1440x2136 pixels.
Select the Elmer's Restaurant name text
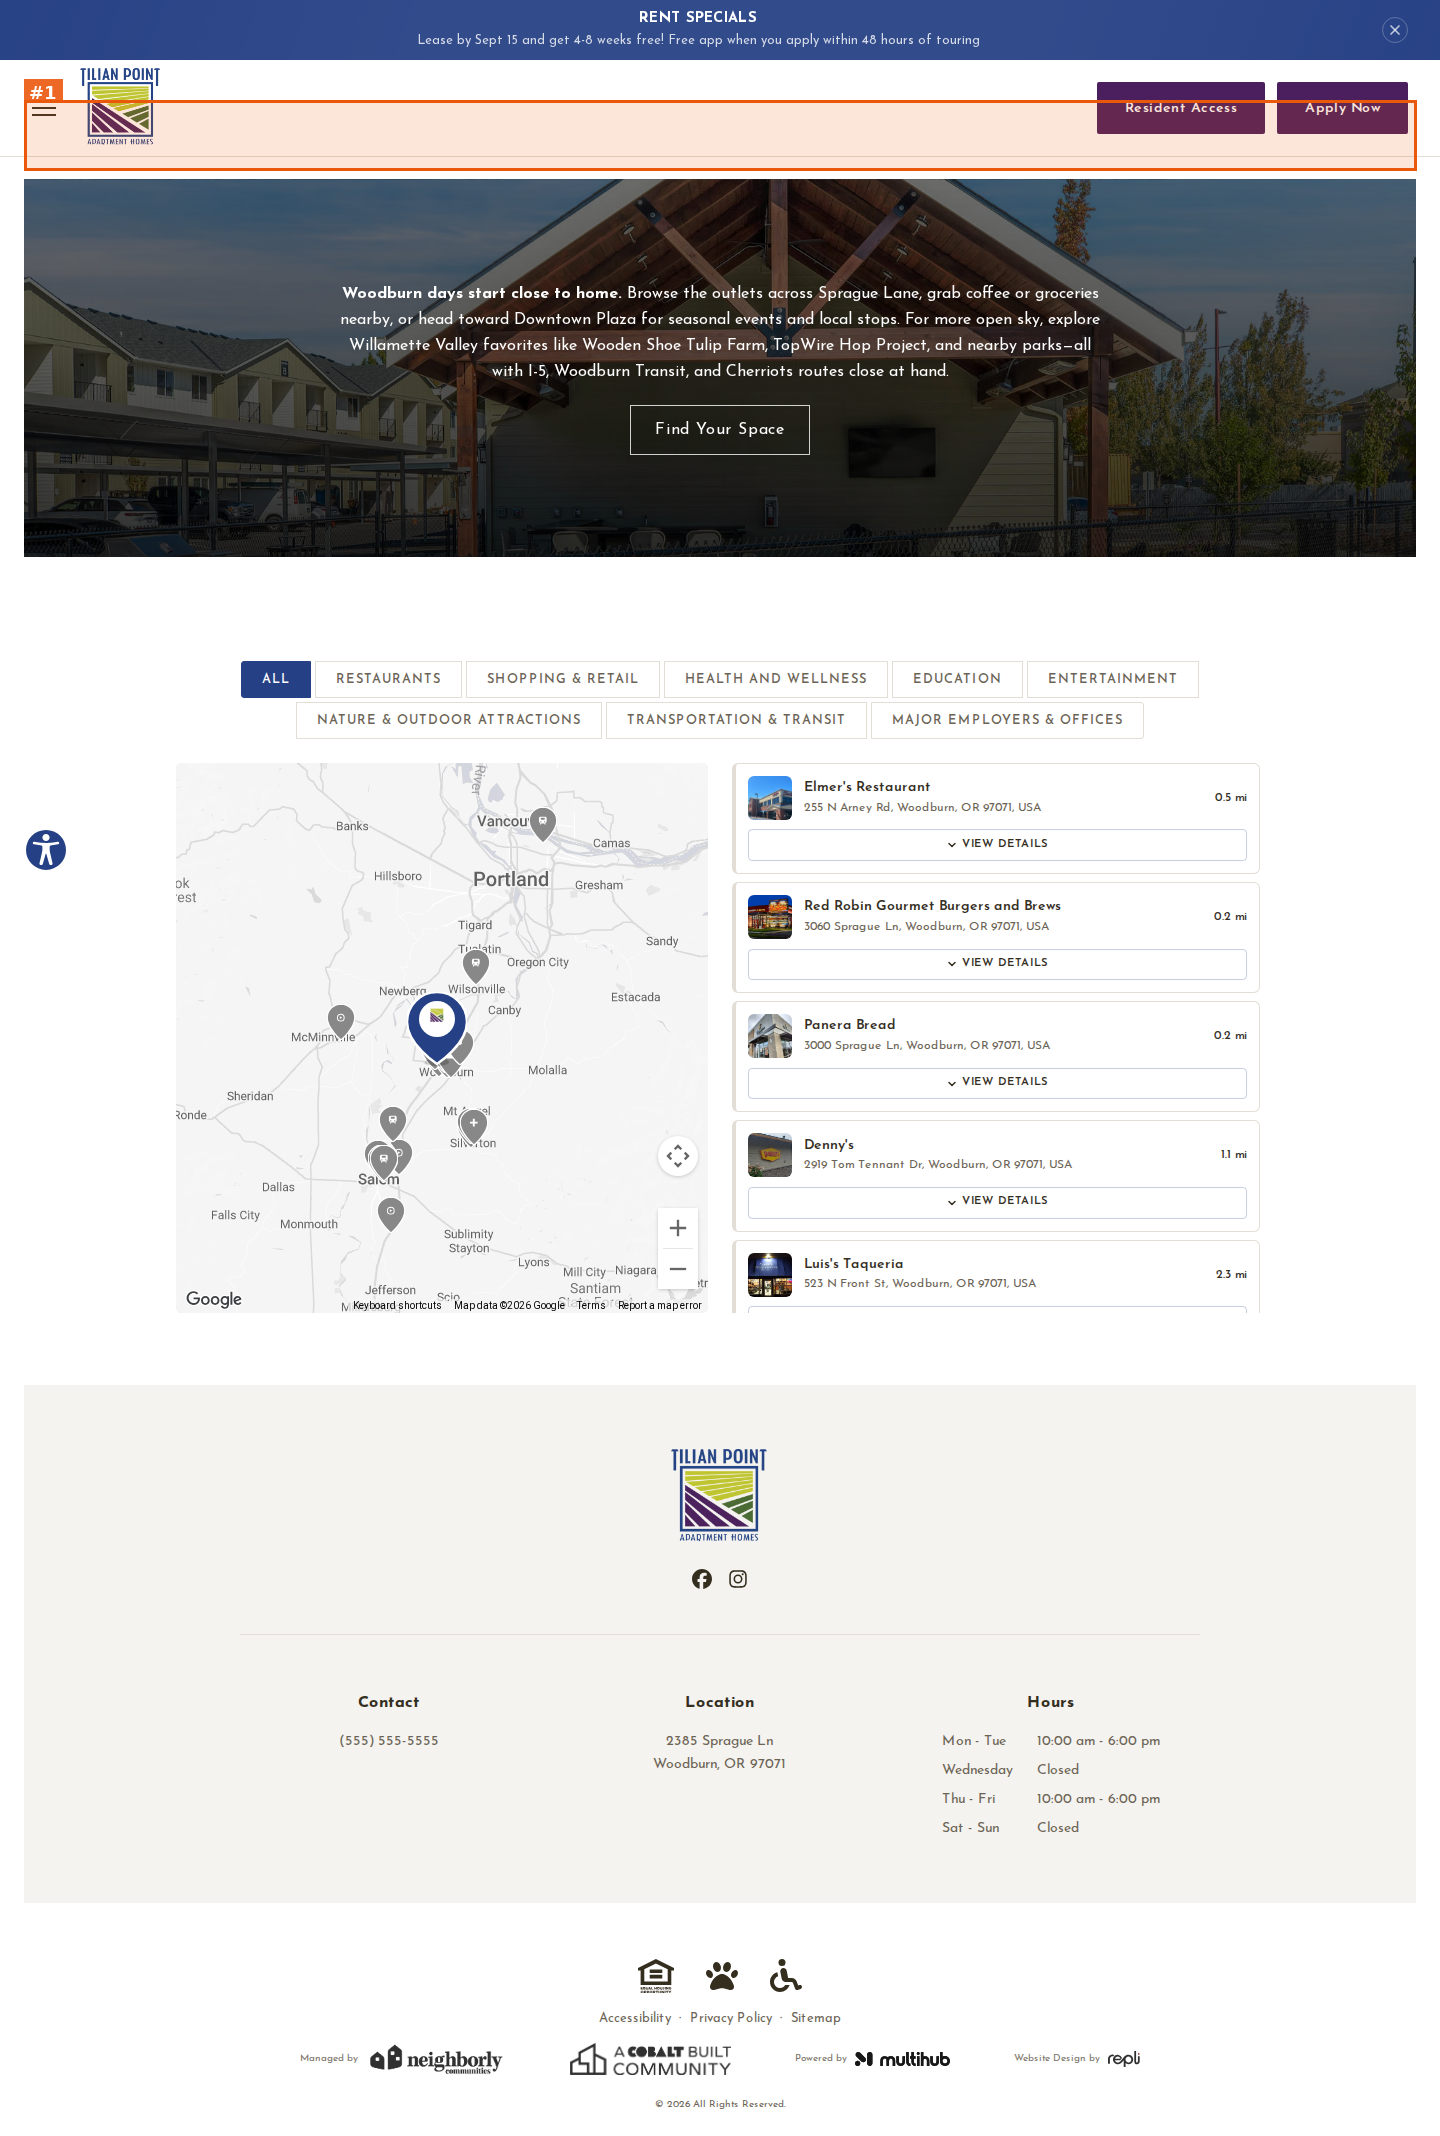tap(867, 787)
